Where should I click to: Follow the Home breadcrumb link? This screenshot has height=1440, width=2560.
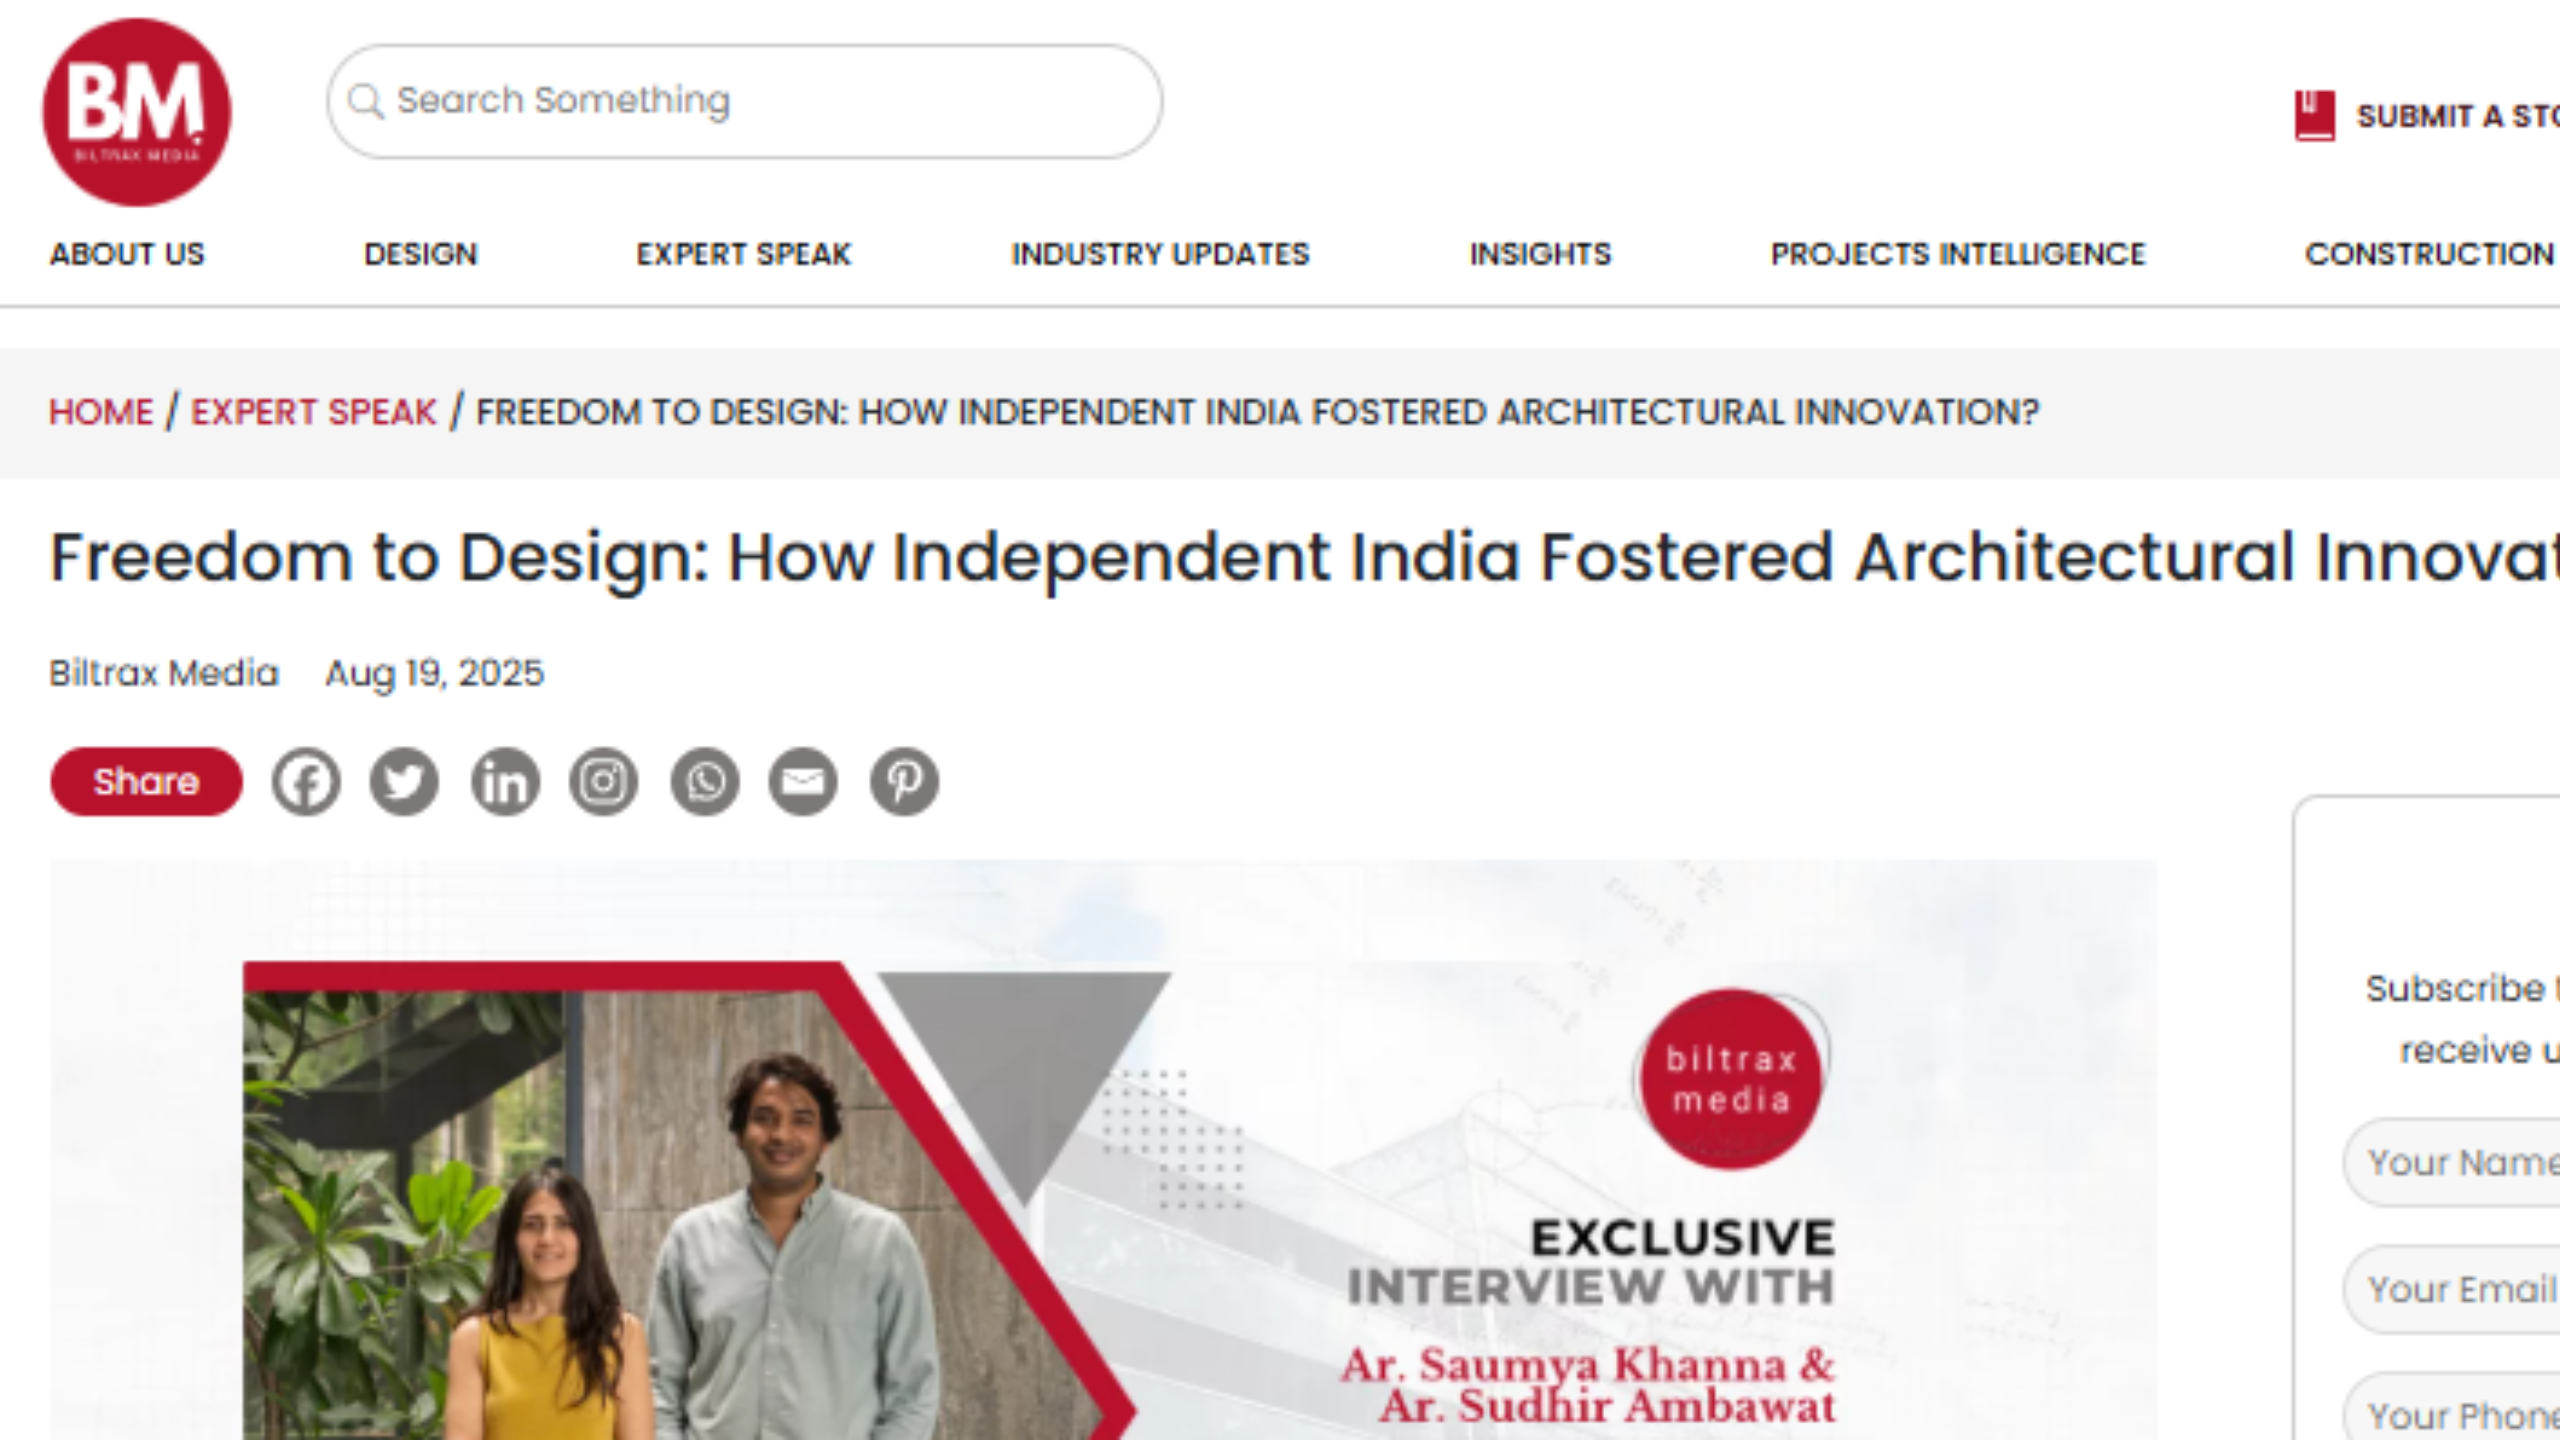coord(101,412)
